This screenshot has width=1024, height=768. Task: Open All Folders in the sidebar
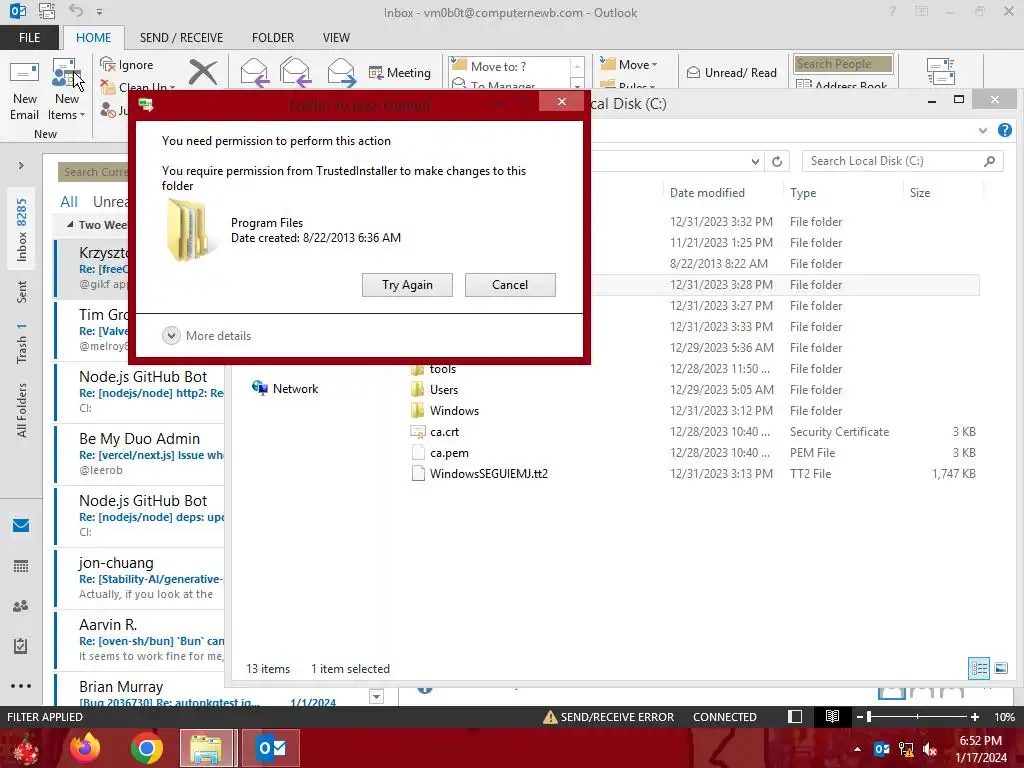click(x=22, y=410)
